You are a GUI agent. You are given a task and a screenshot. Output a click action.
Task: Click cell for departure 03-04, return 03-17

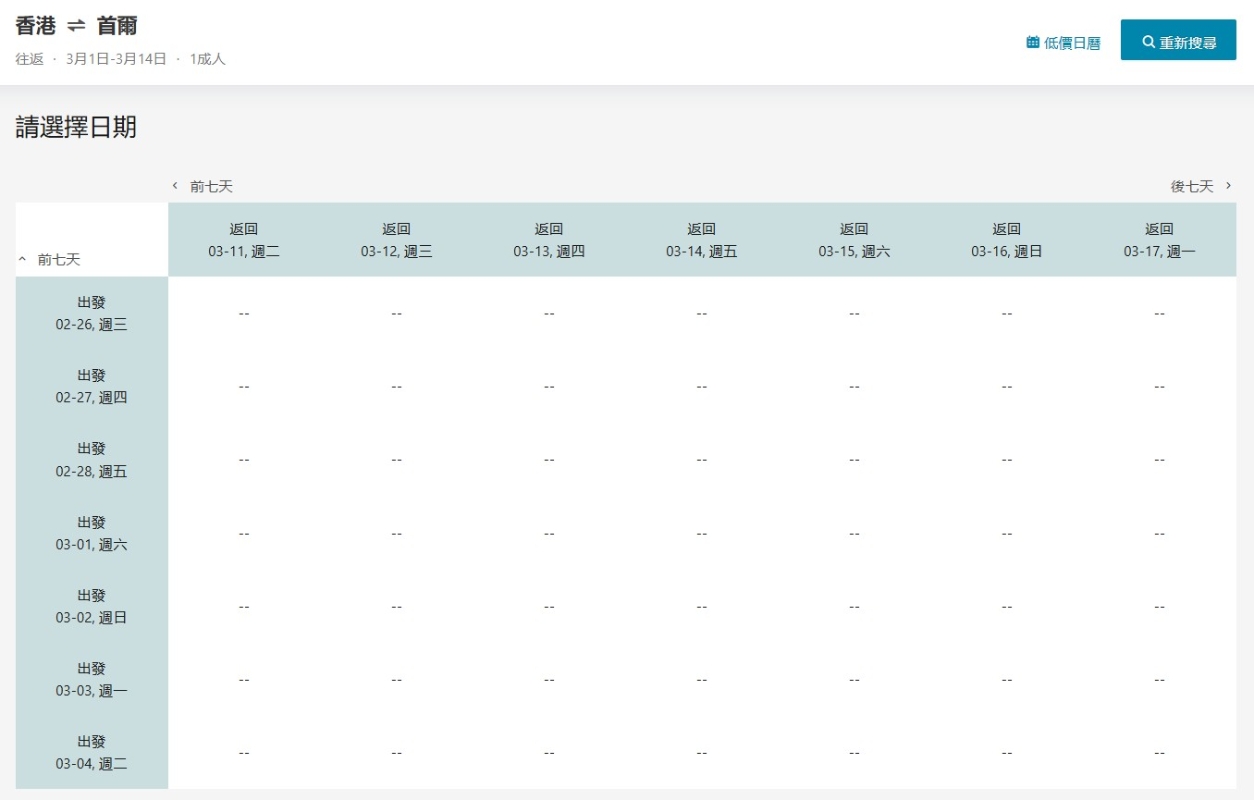[x=1159, y=753]
